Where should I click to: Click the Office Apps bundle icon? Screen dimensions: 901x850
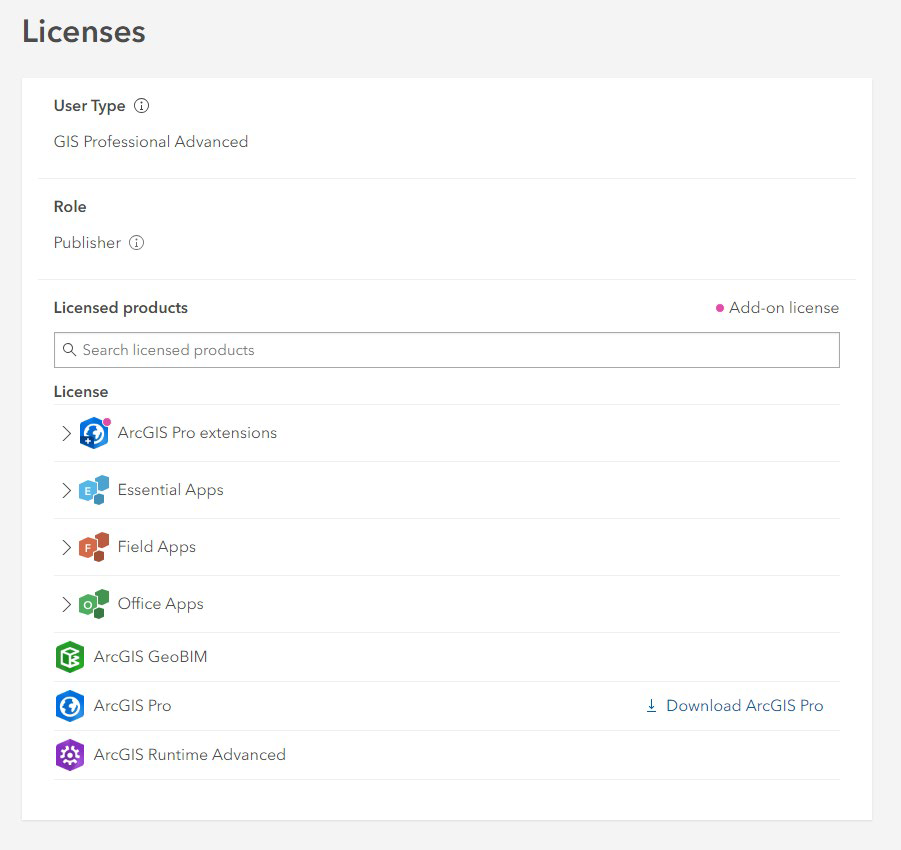(x=94, y=603)
